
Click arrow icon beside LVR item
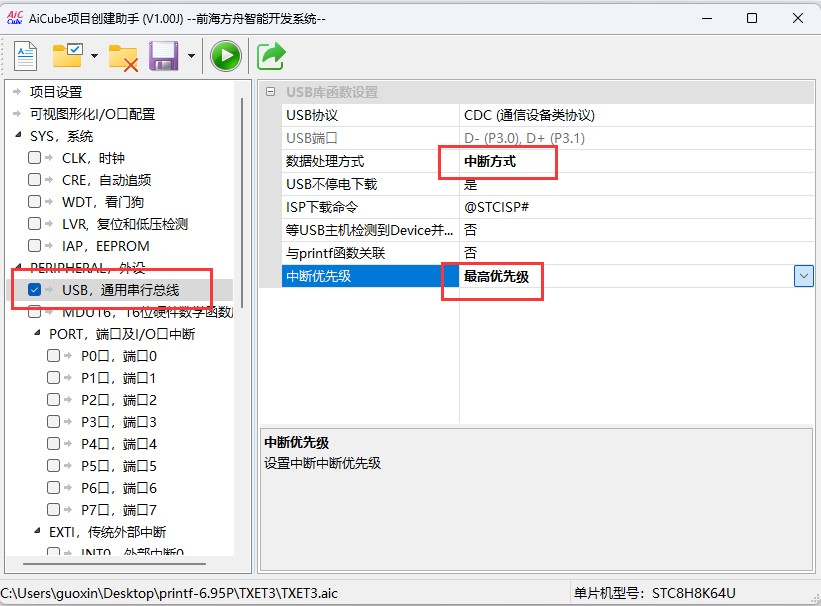[x=49, y=224]
